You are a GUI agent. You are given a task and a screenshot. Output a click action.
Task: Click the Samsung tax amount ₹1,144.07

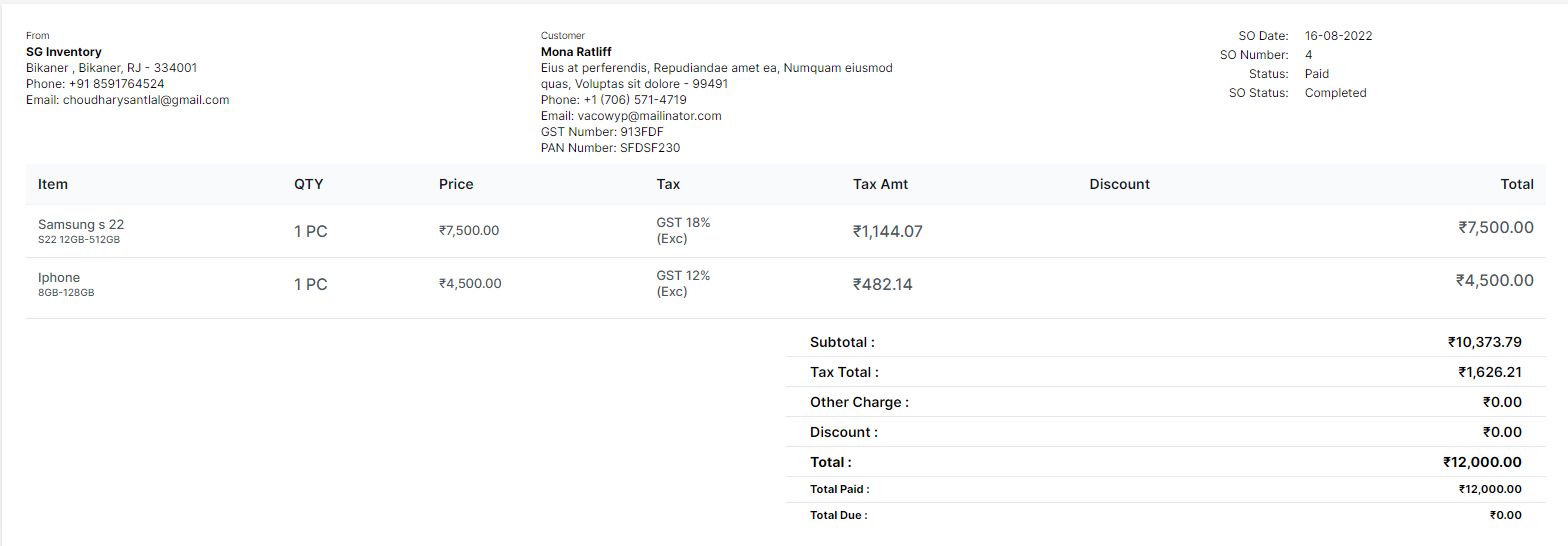point(887,232)
